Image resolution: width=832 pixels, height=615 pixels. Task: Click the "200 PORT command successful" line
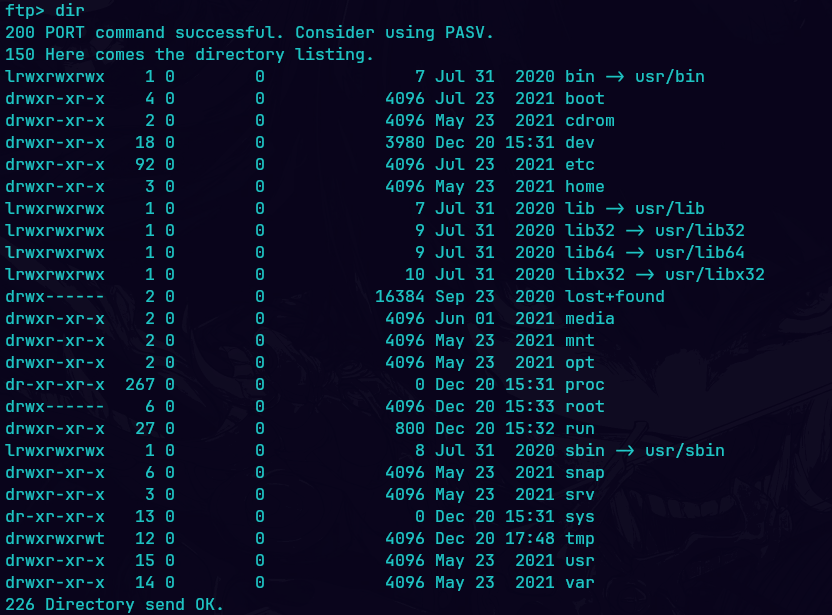click(249, 33)
